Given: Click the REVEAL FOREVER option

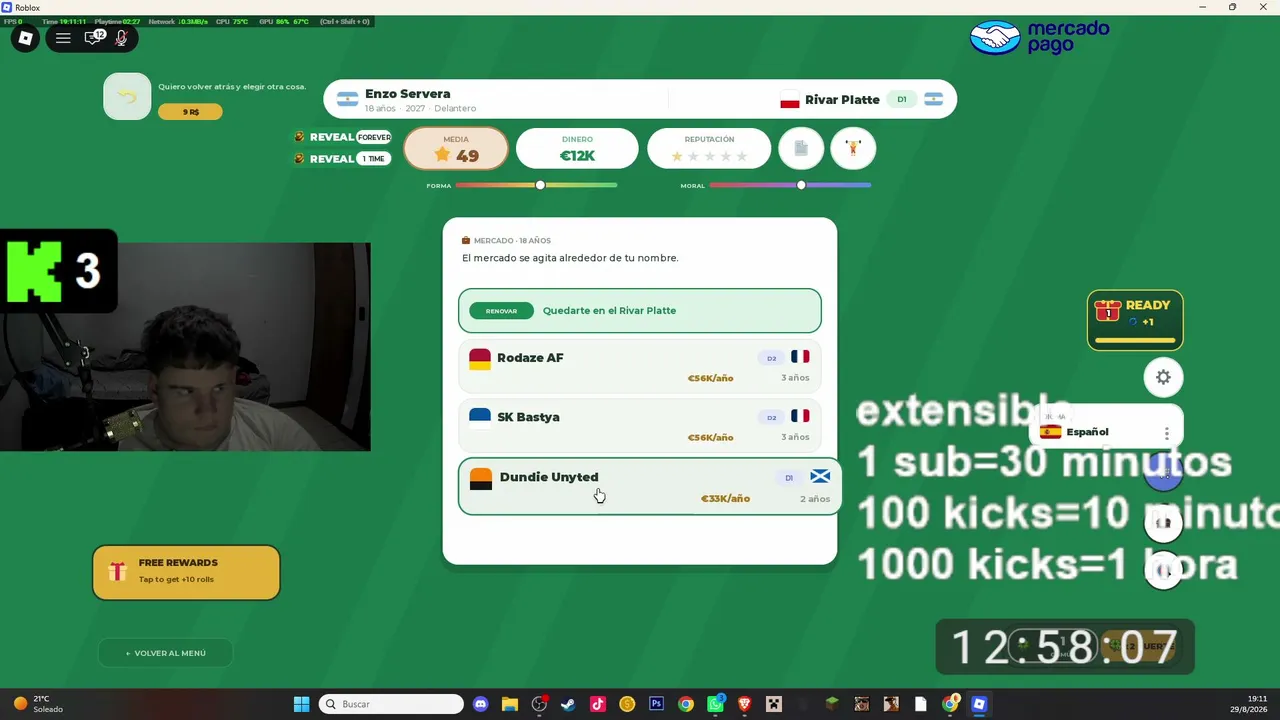Looking at the screenshot, I should (x=343, y=137).
